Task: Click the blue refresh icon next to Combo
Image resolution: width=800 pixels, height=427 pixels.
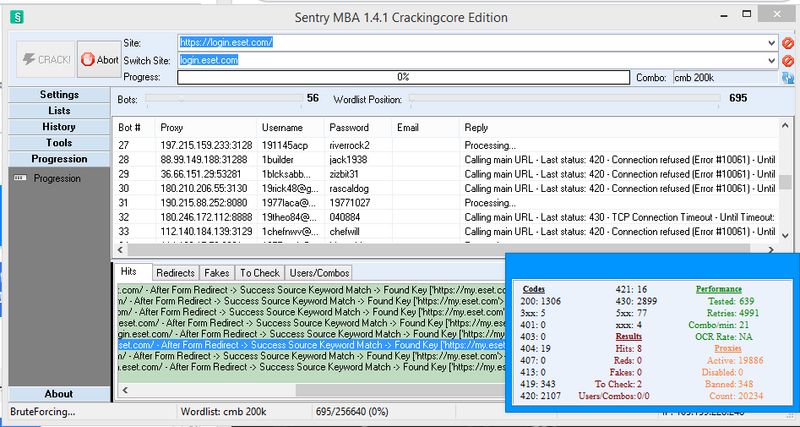Action: 788,78
